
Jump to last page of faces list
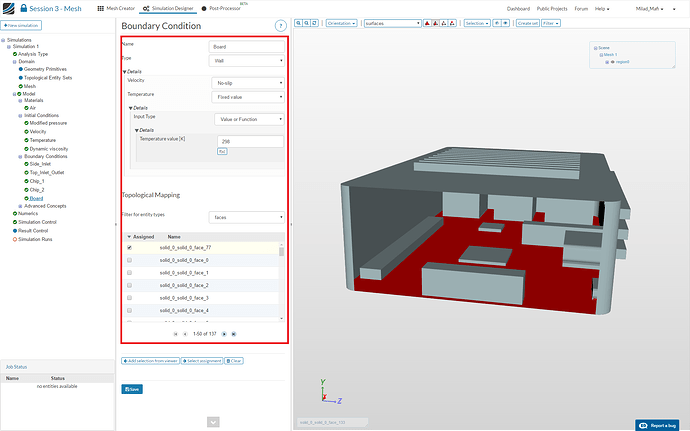click(234, 333)
